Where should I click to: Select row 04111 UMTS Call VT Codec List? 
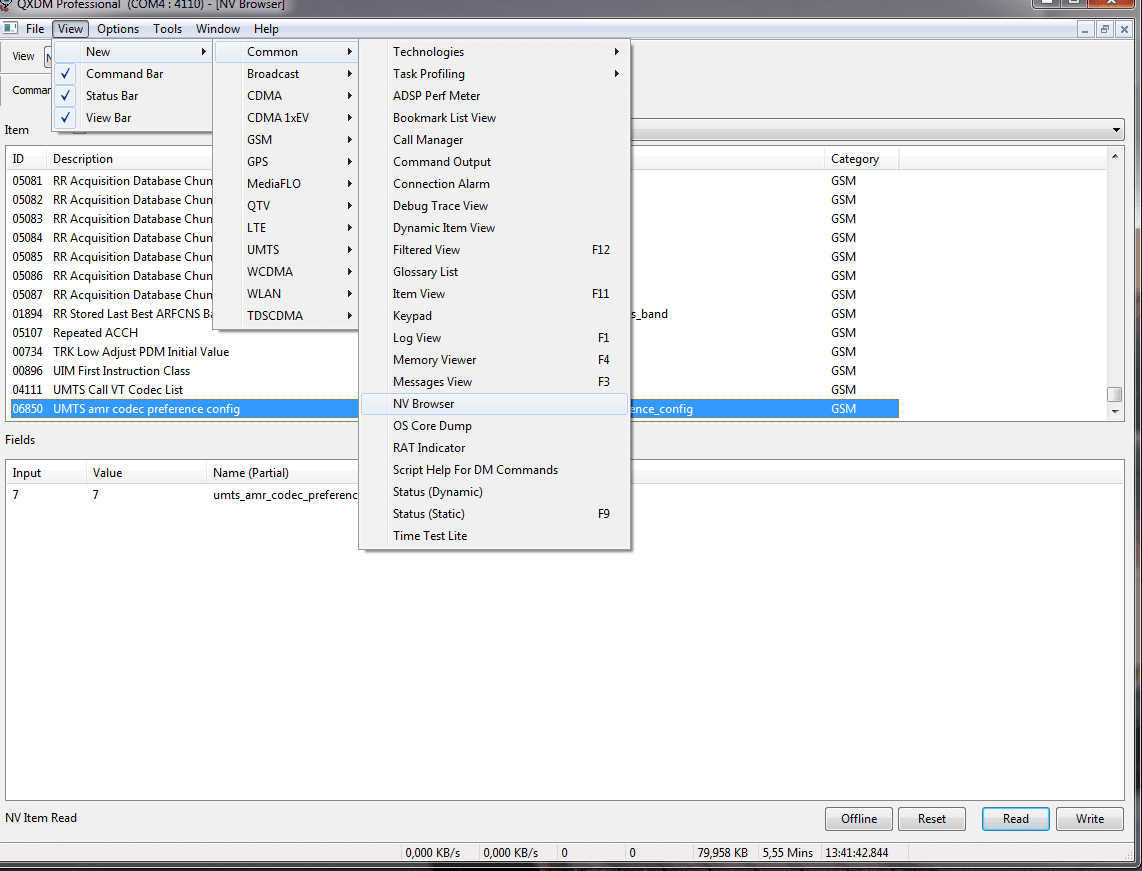click(183, 390)
